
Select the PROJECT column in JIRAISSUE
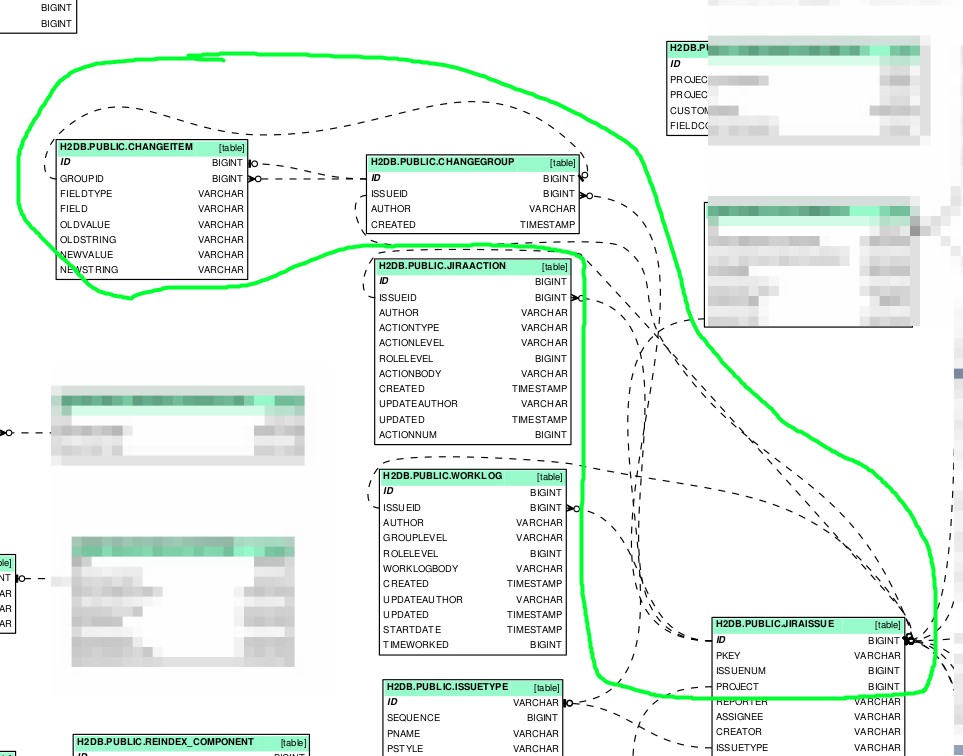808,687
